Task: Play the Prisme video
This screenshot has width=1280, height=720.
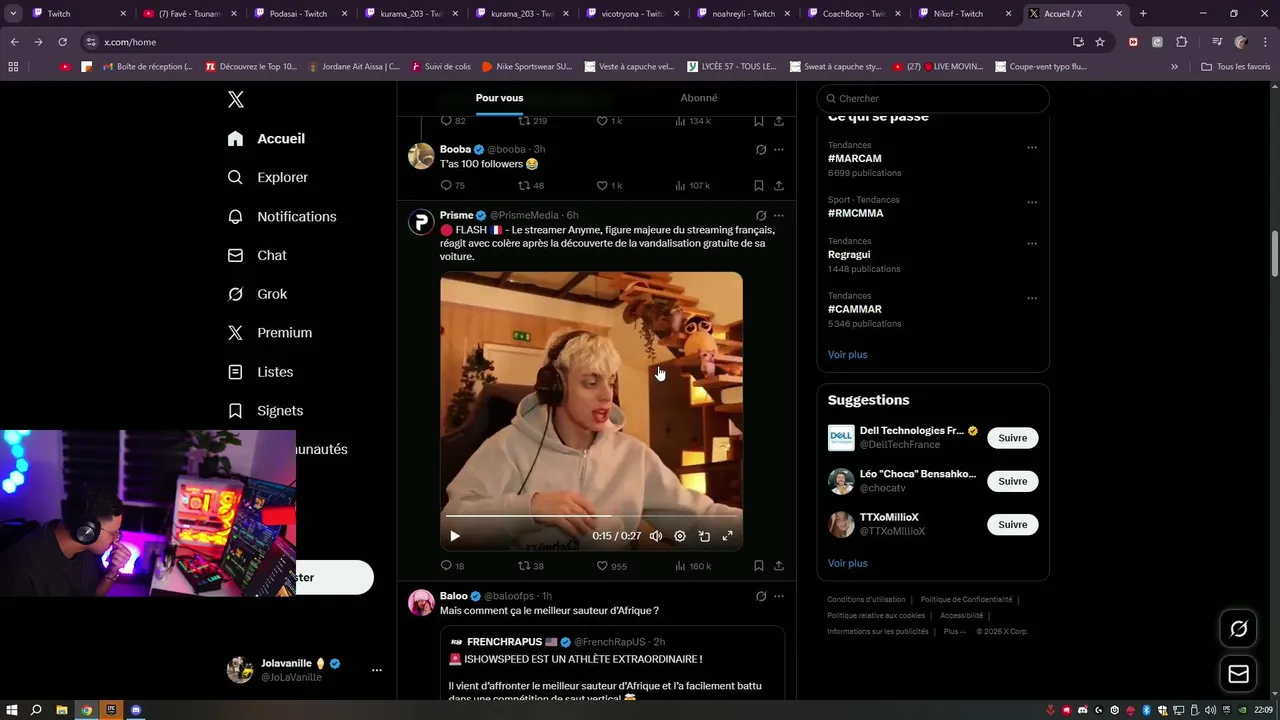Action: (455, 536)
